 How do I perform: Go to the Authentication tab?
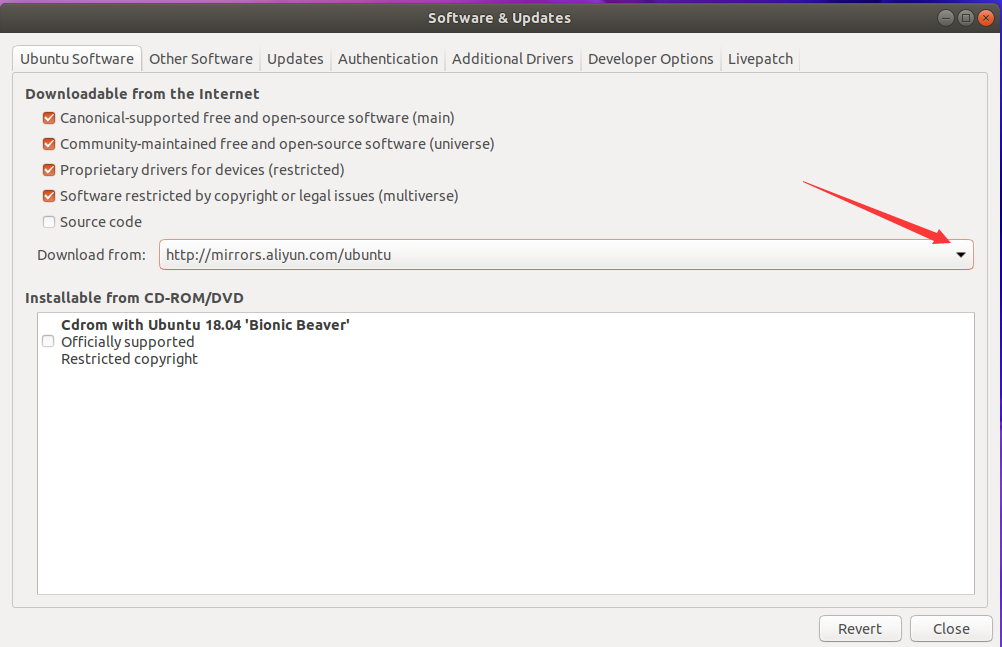point(388,59)
